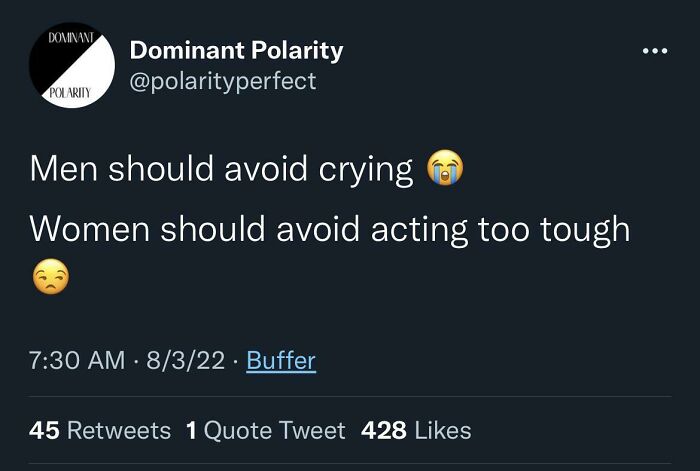Open the @polarityperfect handle
The width and height of the screenshot is (700, 471).
[223, 82]
